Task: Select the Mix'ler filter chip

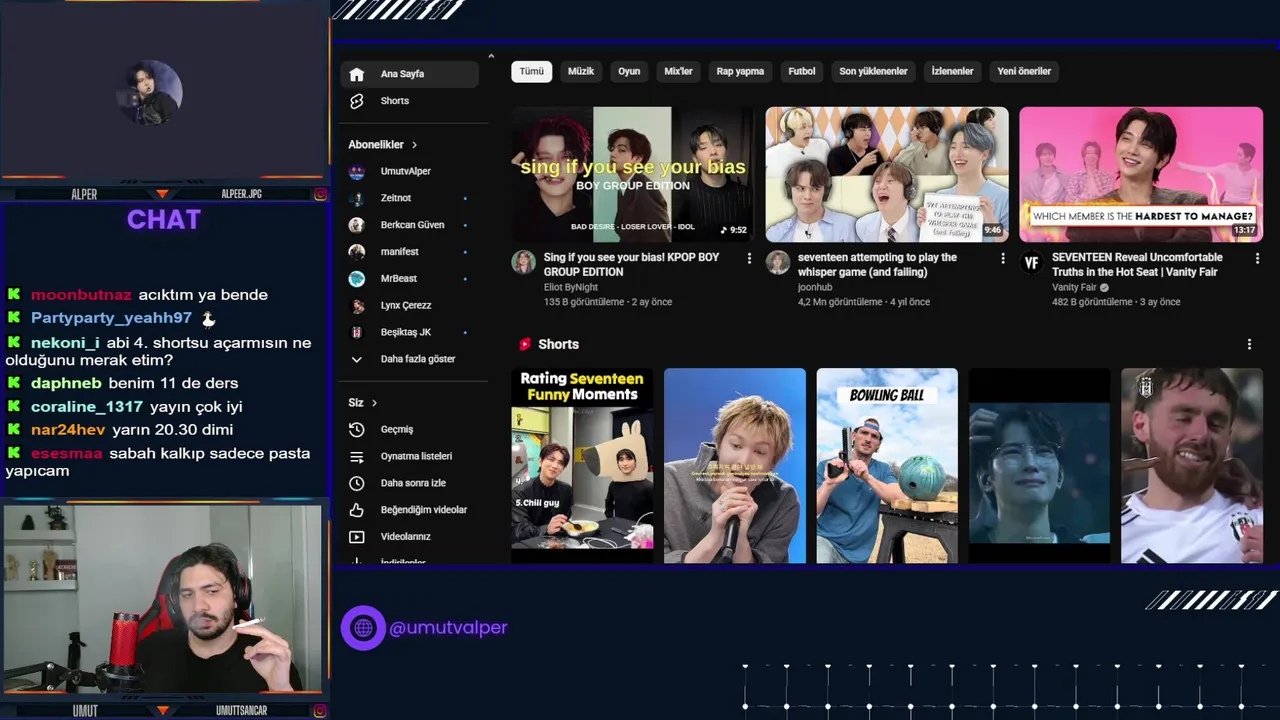Action: [678, 71]
